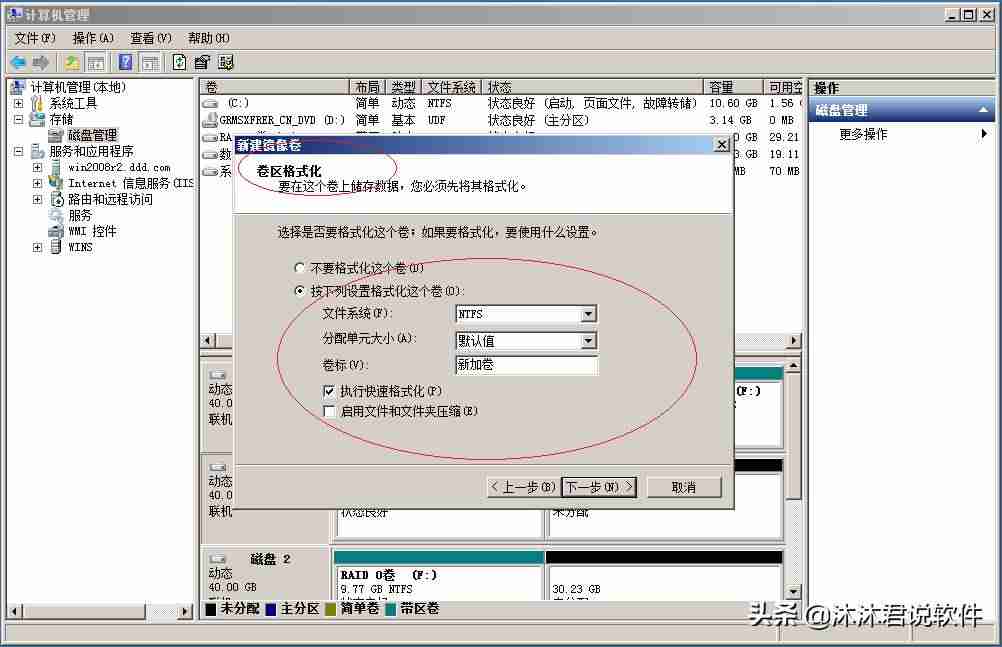
Task: Click the 卷标 text field 新加卷
Action: (x=527, y=364)
